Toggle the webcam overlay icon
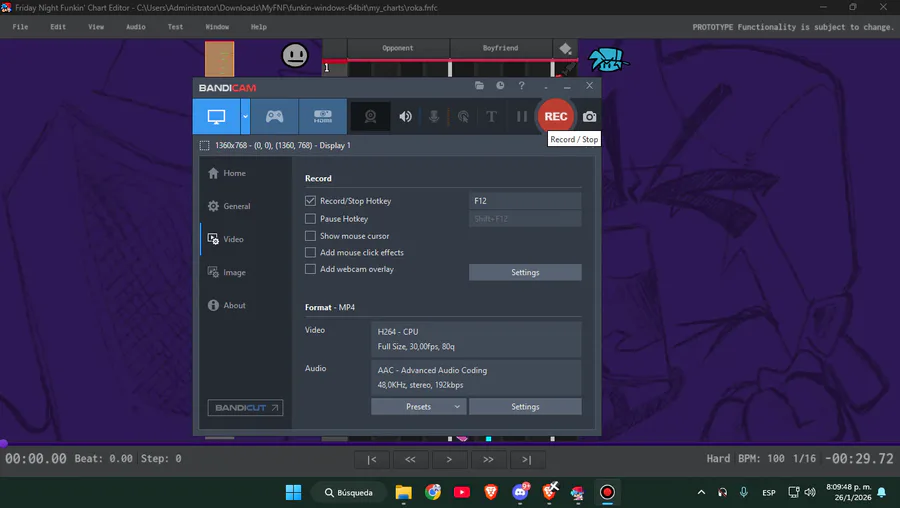900x508 pixels. pyautogui.click(x=370, y=117)
